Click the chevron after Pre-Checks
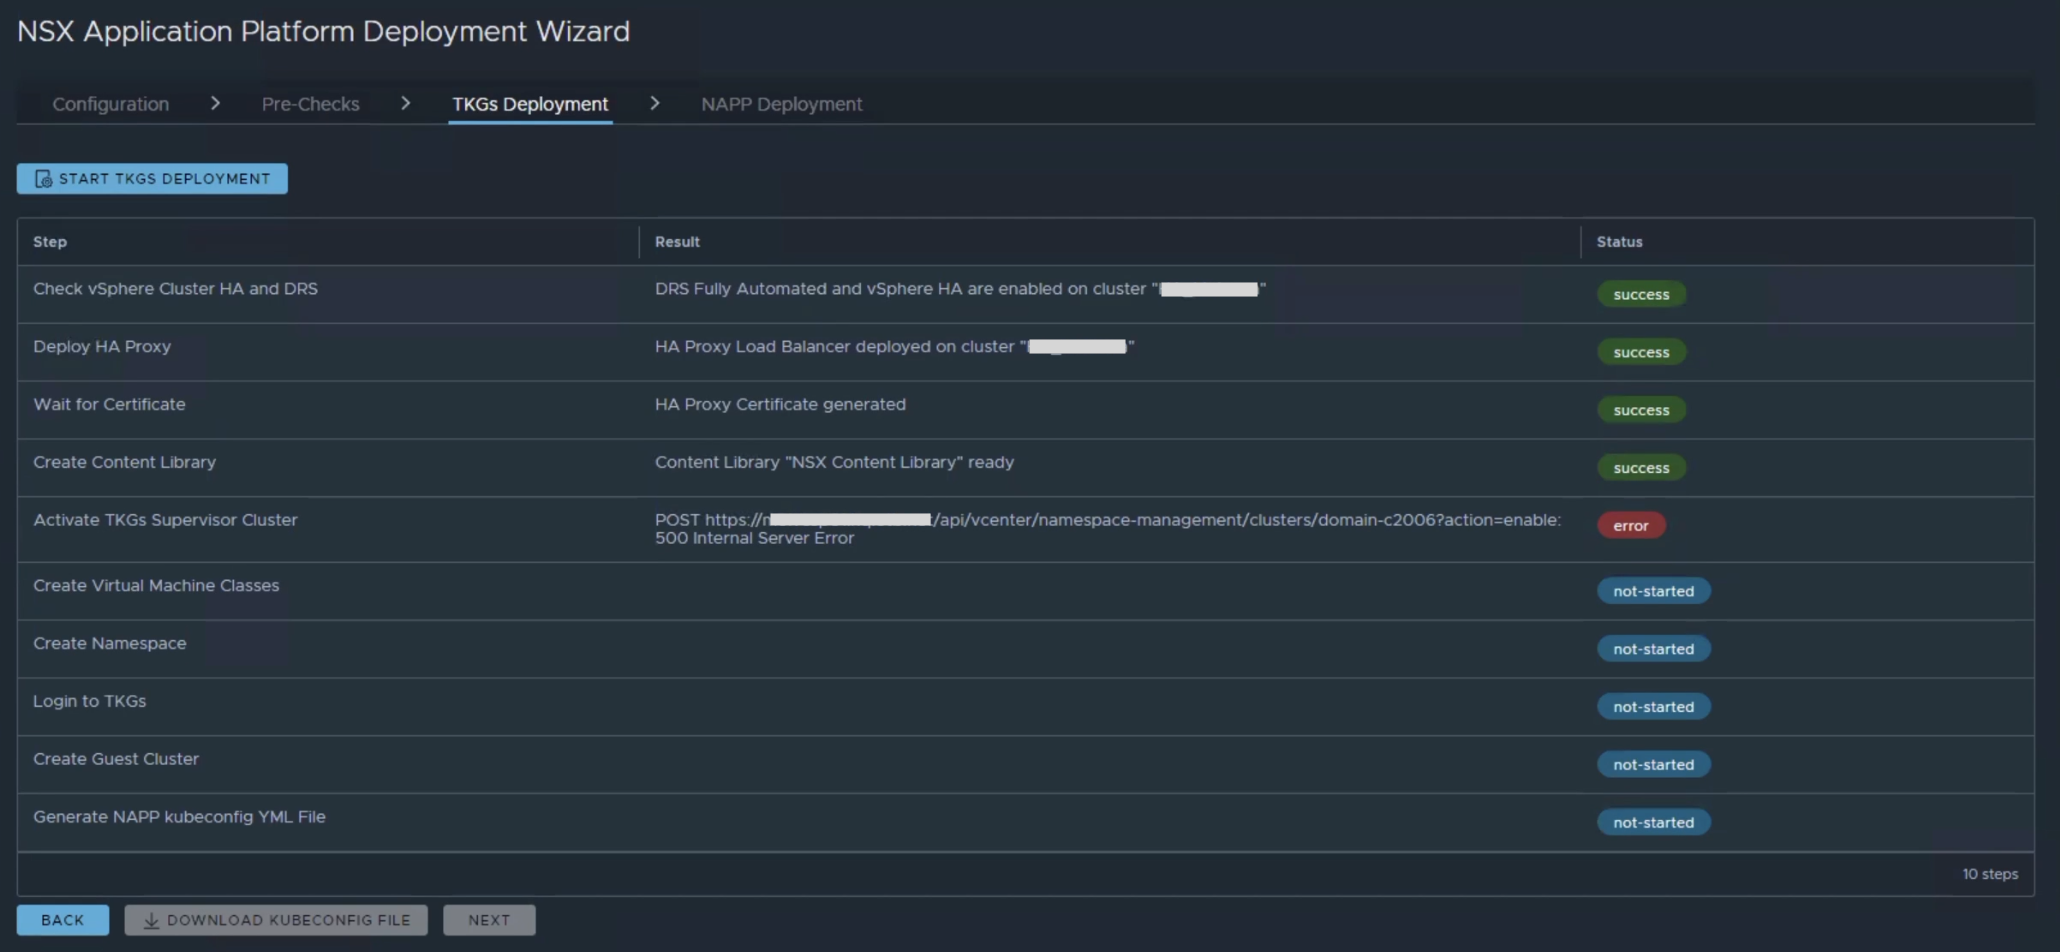Screen dimensions: 2060x952 [x=405, y=103]
